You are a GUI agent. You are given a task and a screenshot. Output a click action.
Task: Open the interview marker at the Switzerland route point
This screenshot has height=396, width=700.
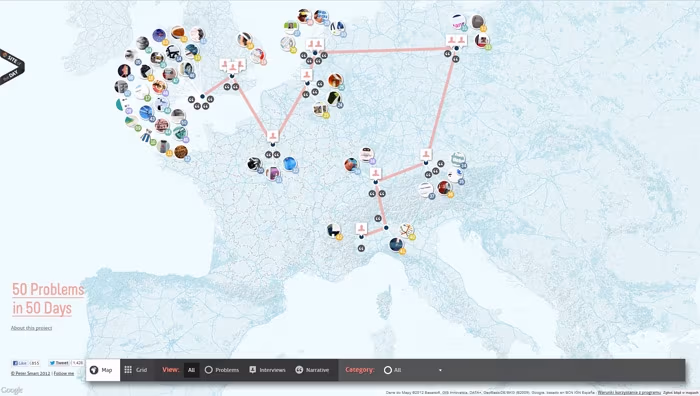[x=375, y=173]
